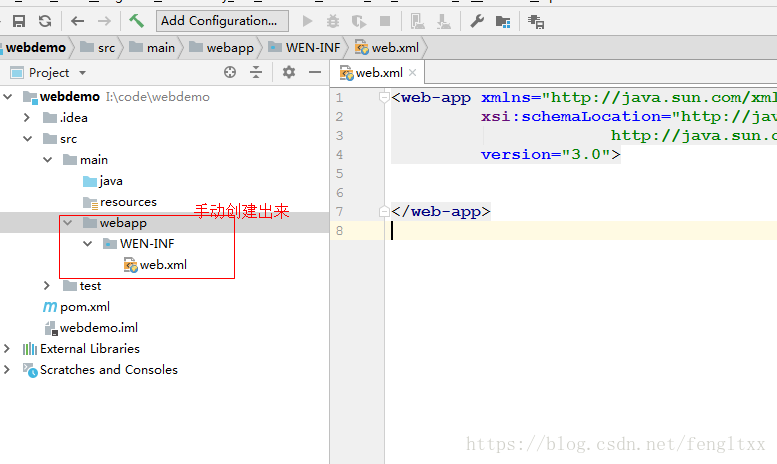This screenshot has width=777, height=464.
Task: Expand the test folder
Action: (47, 286)
